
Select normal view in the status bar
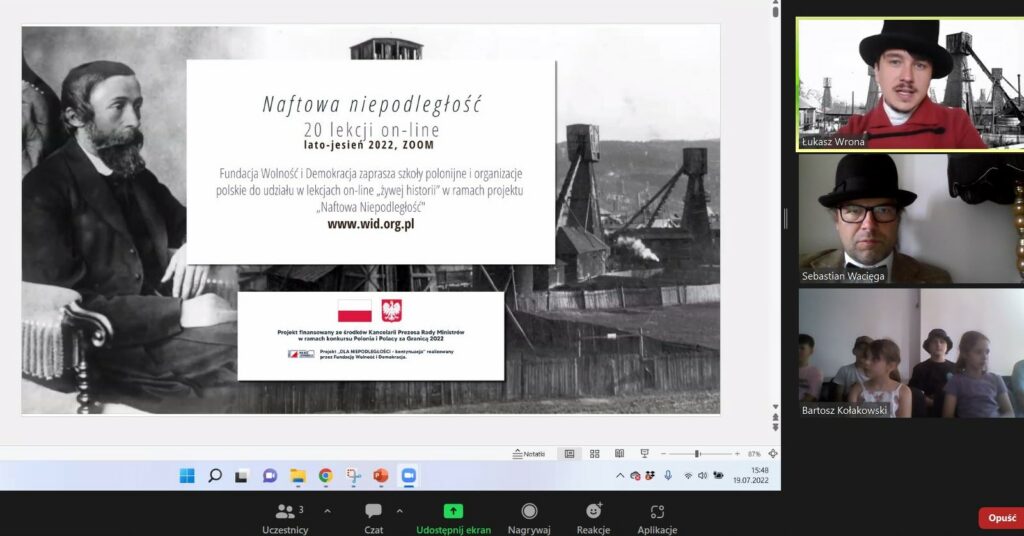coord(569,453)
